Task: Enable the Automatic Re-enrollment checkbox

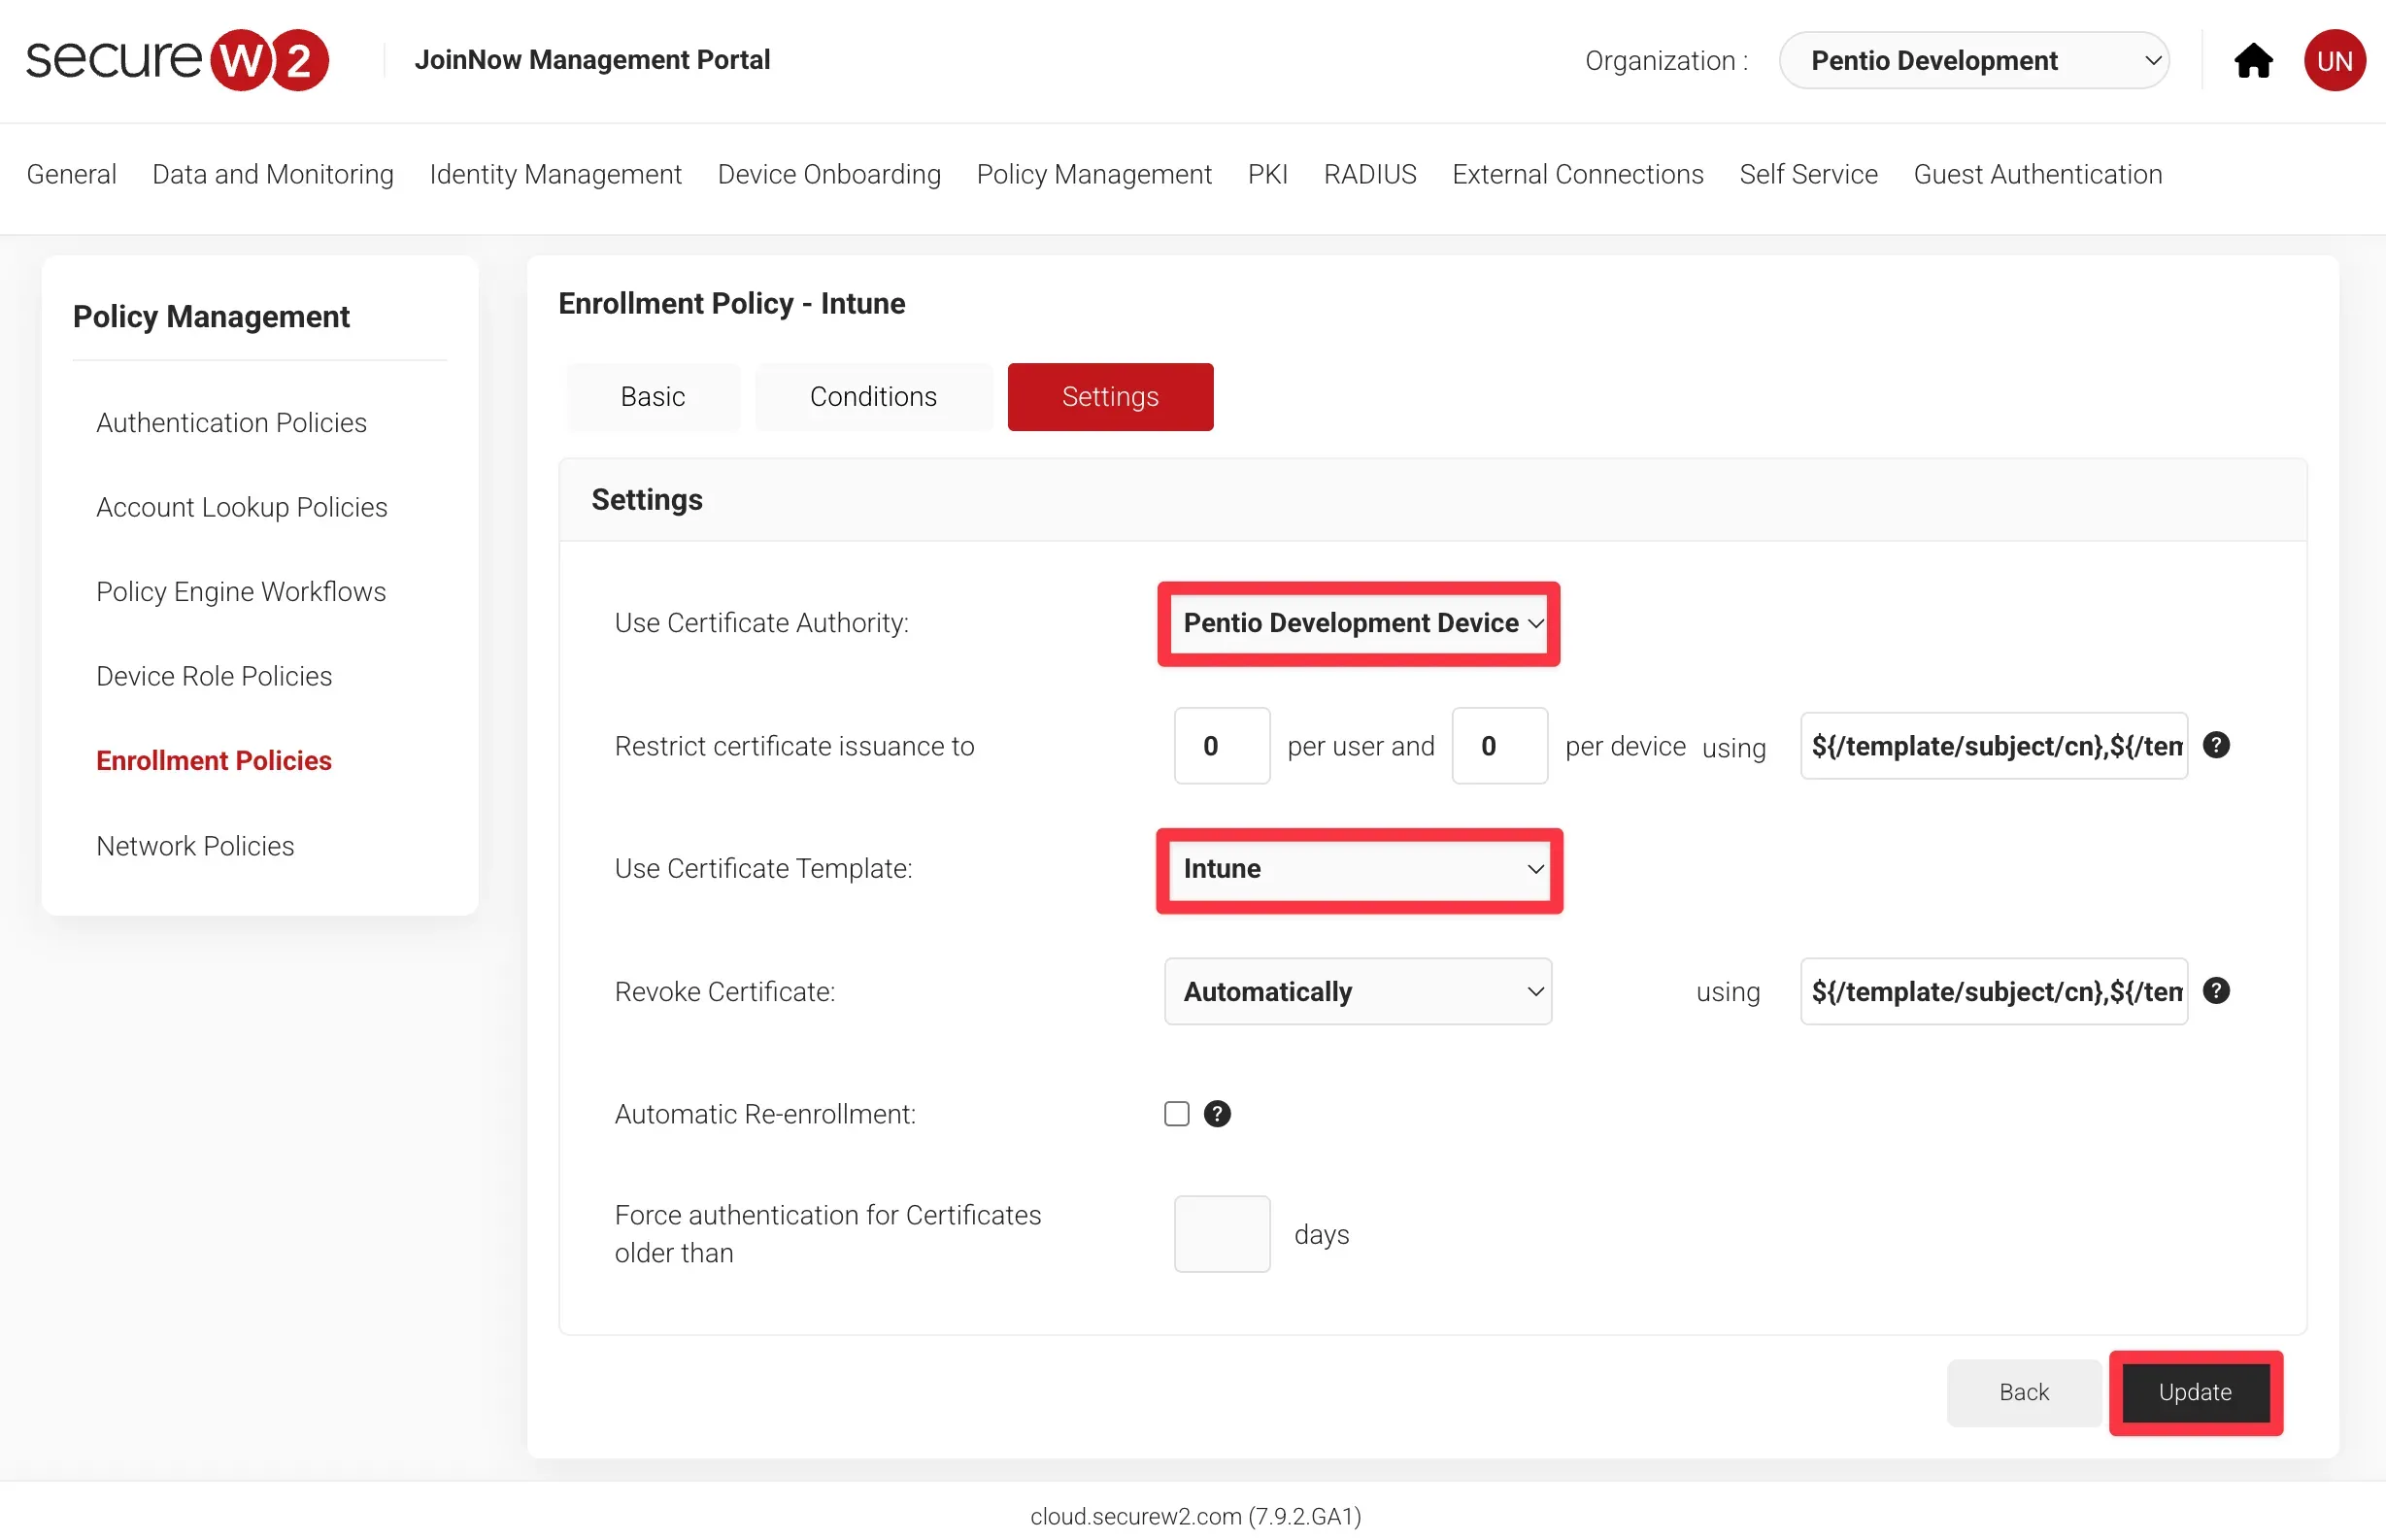Action: 1176,1114
